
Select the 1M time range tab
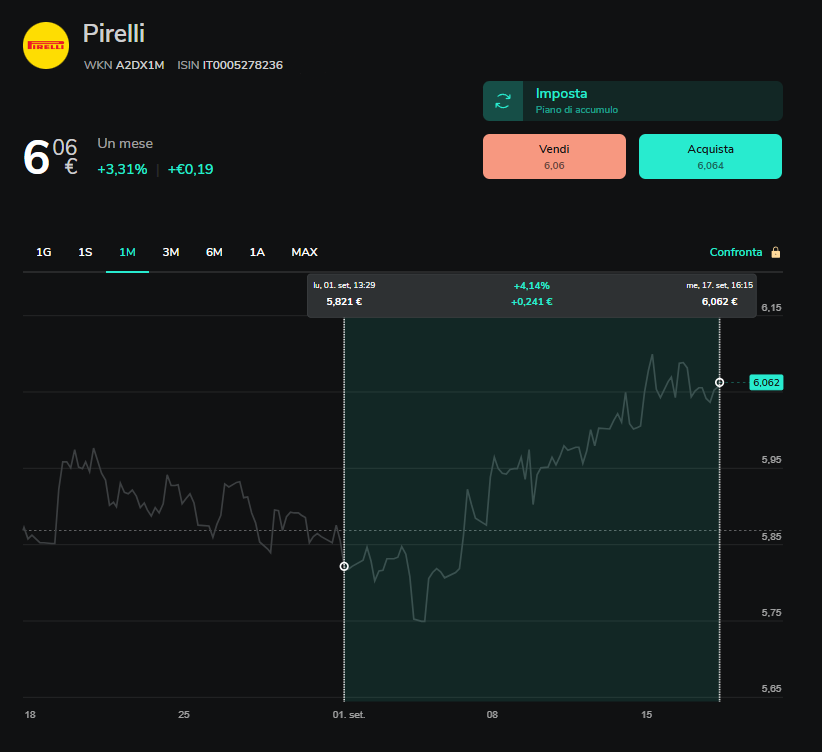127,252
